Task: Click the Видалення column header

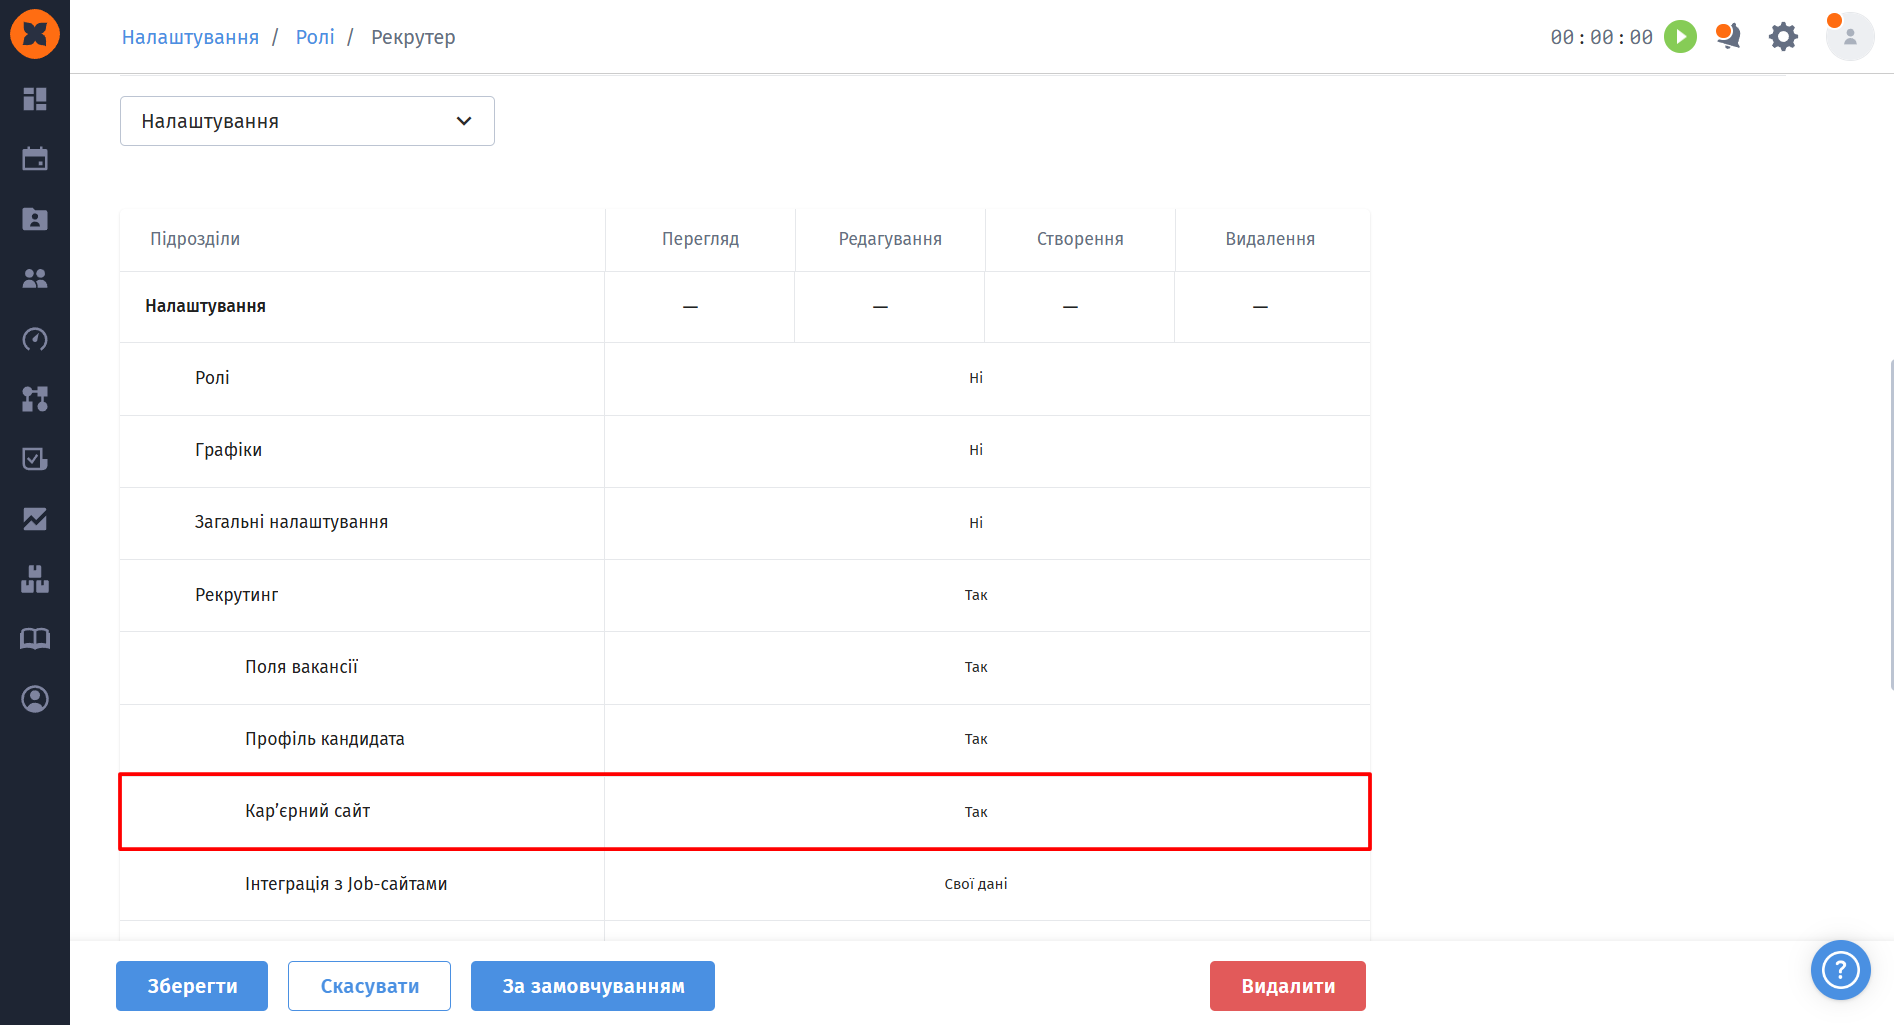Action: tap(1270, 239)
